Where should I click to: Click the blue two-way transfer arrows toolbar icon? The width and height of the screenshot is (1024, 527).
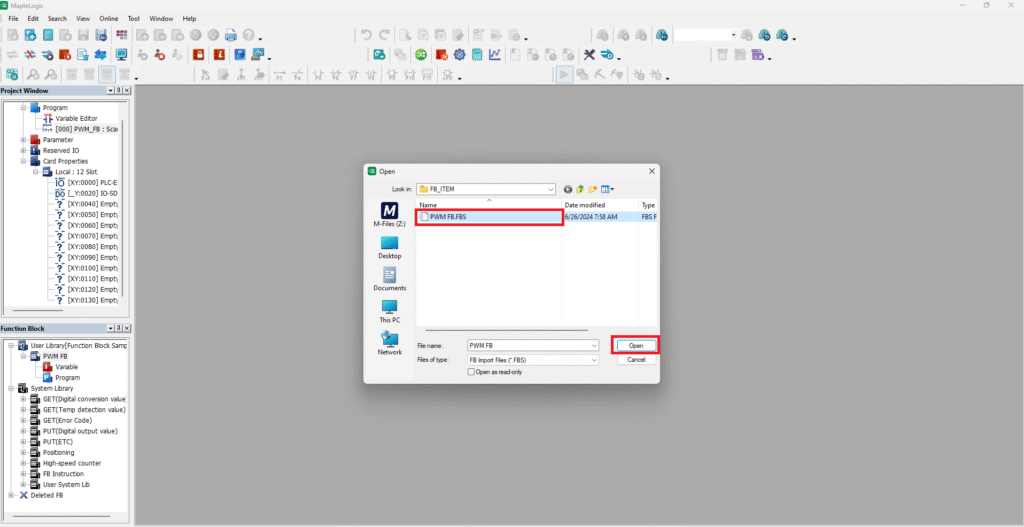click(101, 55)
